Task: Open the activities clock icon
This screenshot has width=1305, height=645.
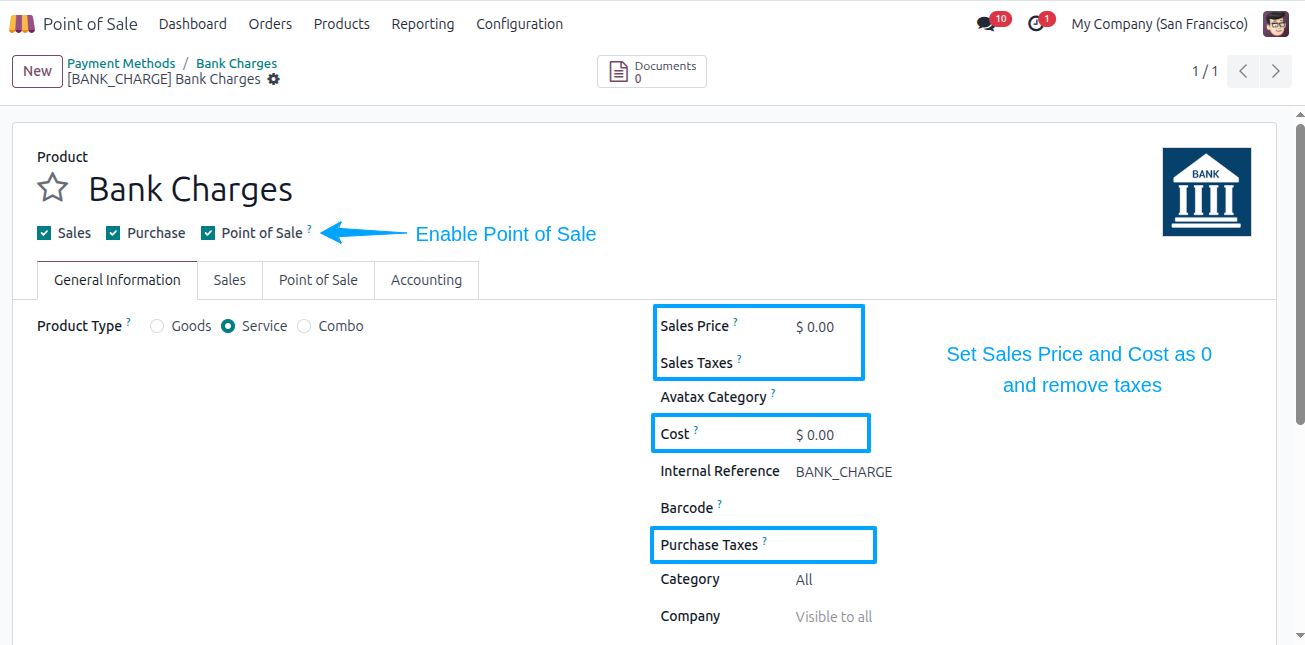Action: [1036, 24]
